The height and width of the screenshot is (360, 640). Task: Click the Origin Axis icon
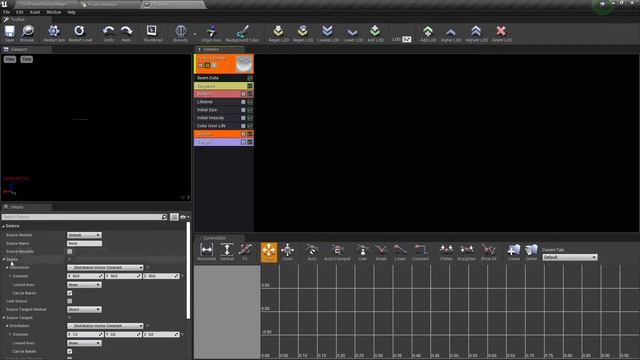point(211,33)
